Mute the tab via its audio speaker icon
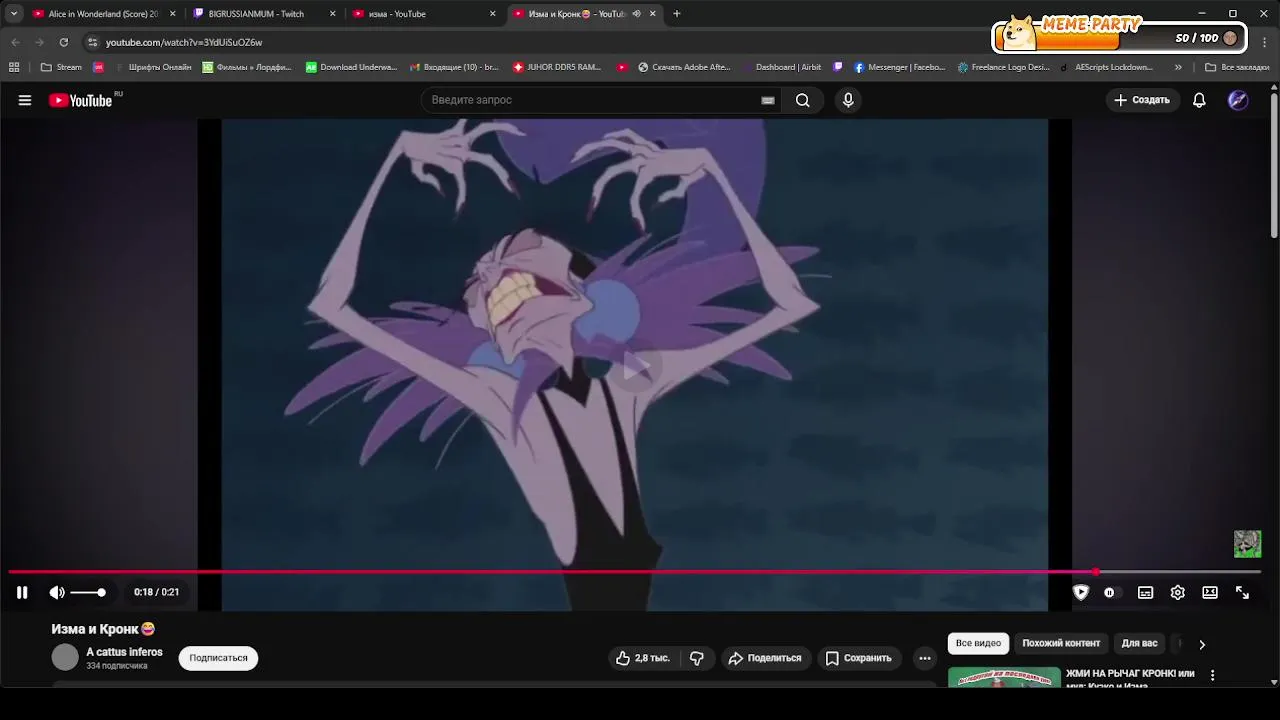 (x=636, y=14)
